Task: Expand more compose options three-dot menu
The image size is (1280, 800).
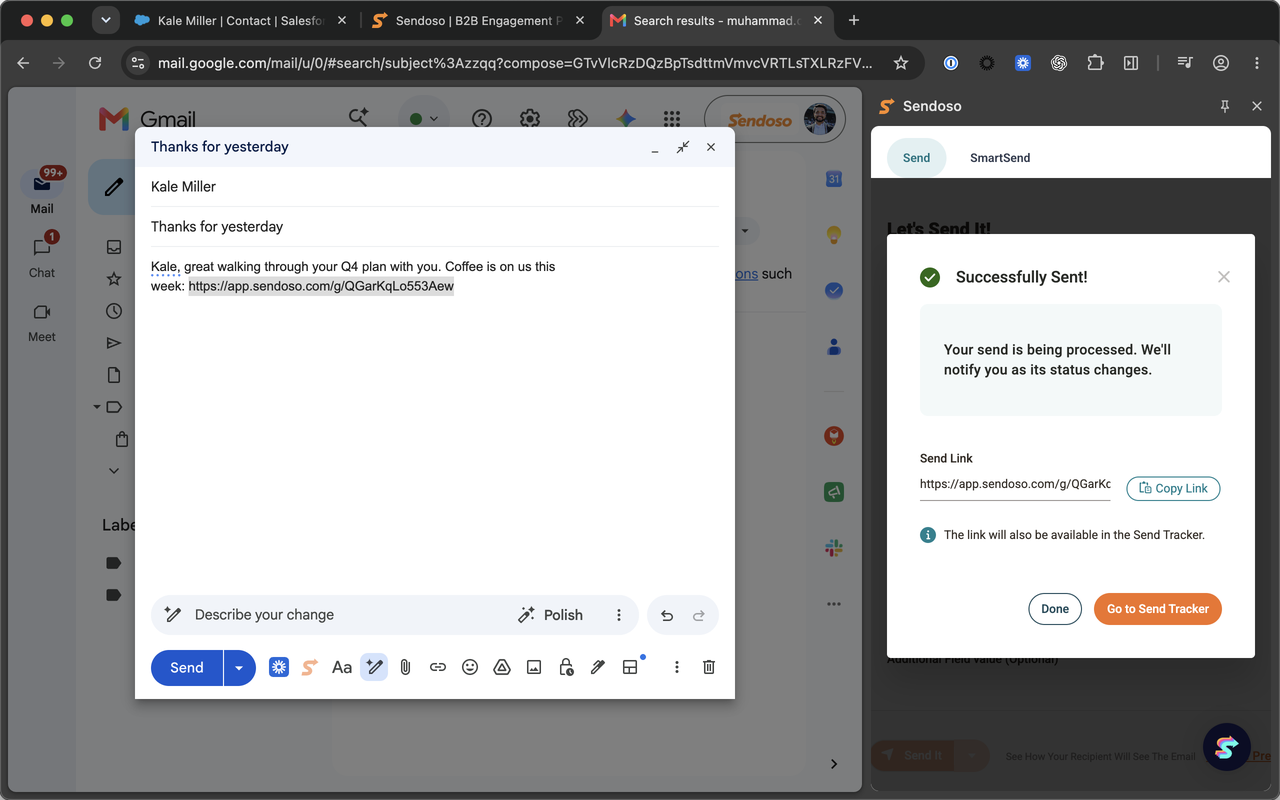Action: [677, 667]
